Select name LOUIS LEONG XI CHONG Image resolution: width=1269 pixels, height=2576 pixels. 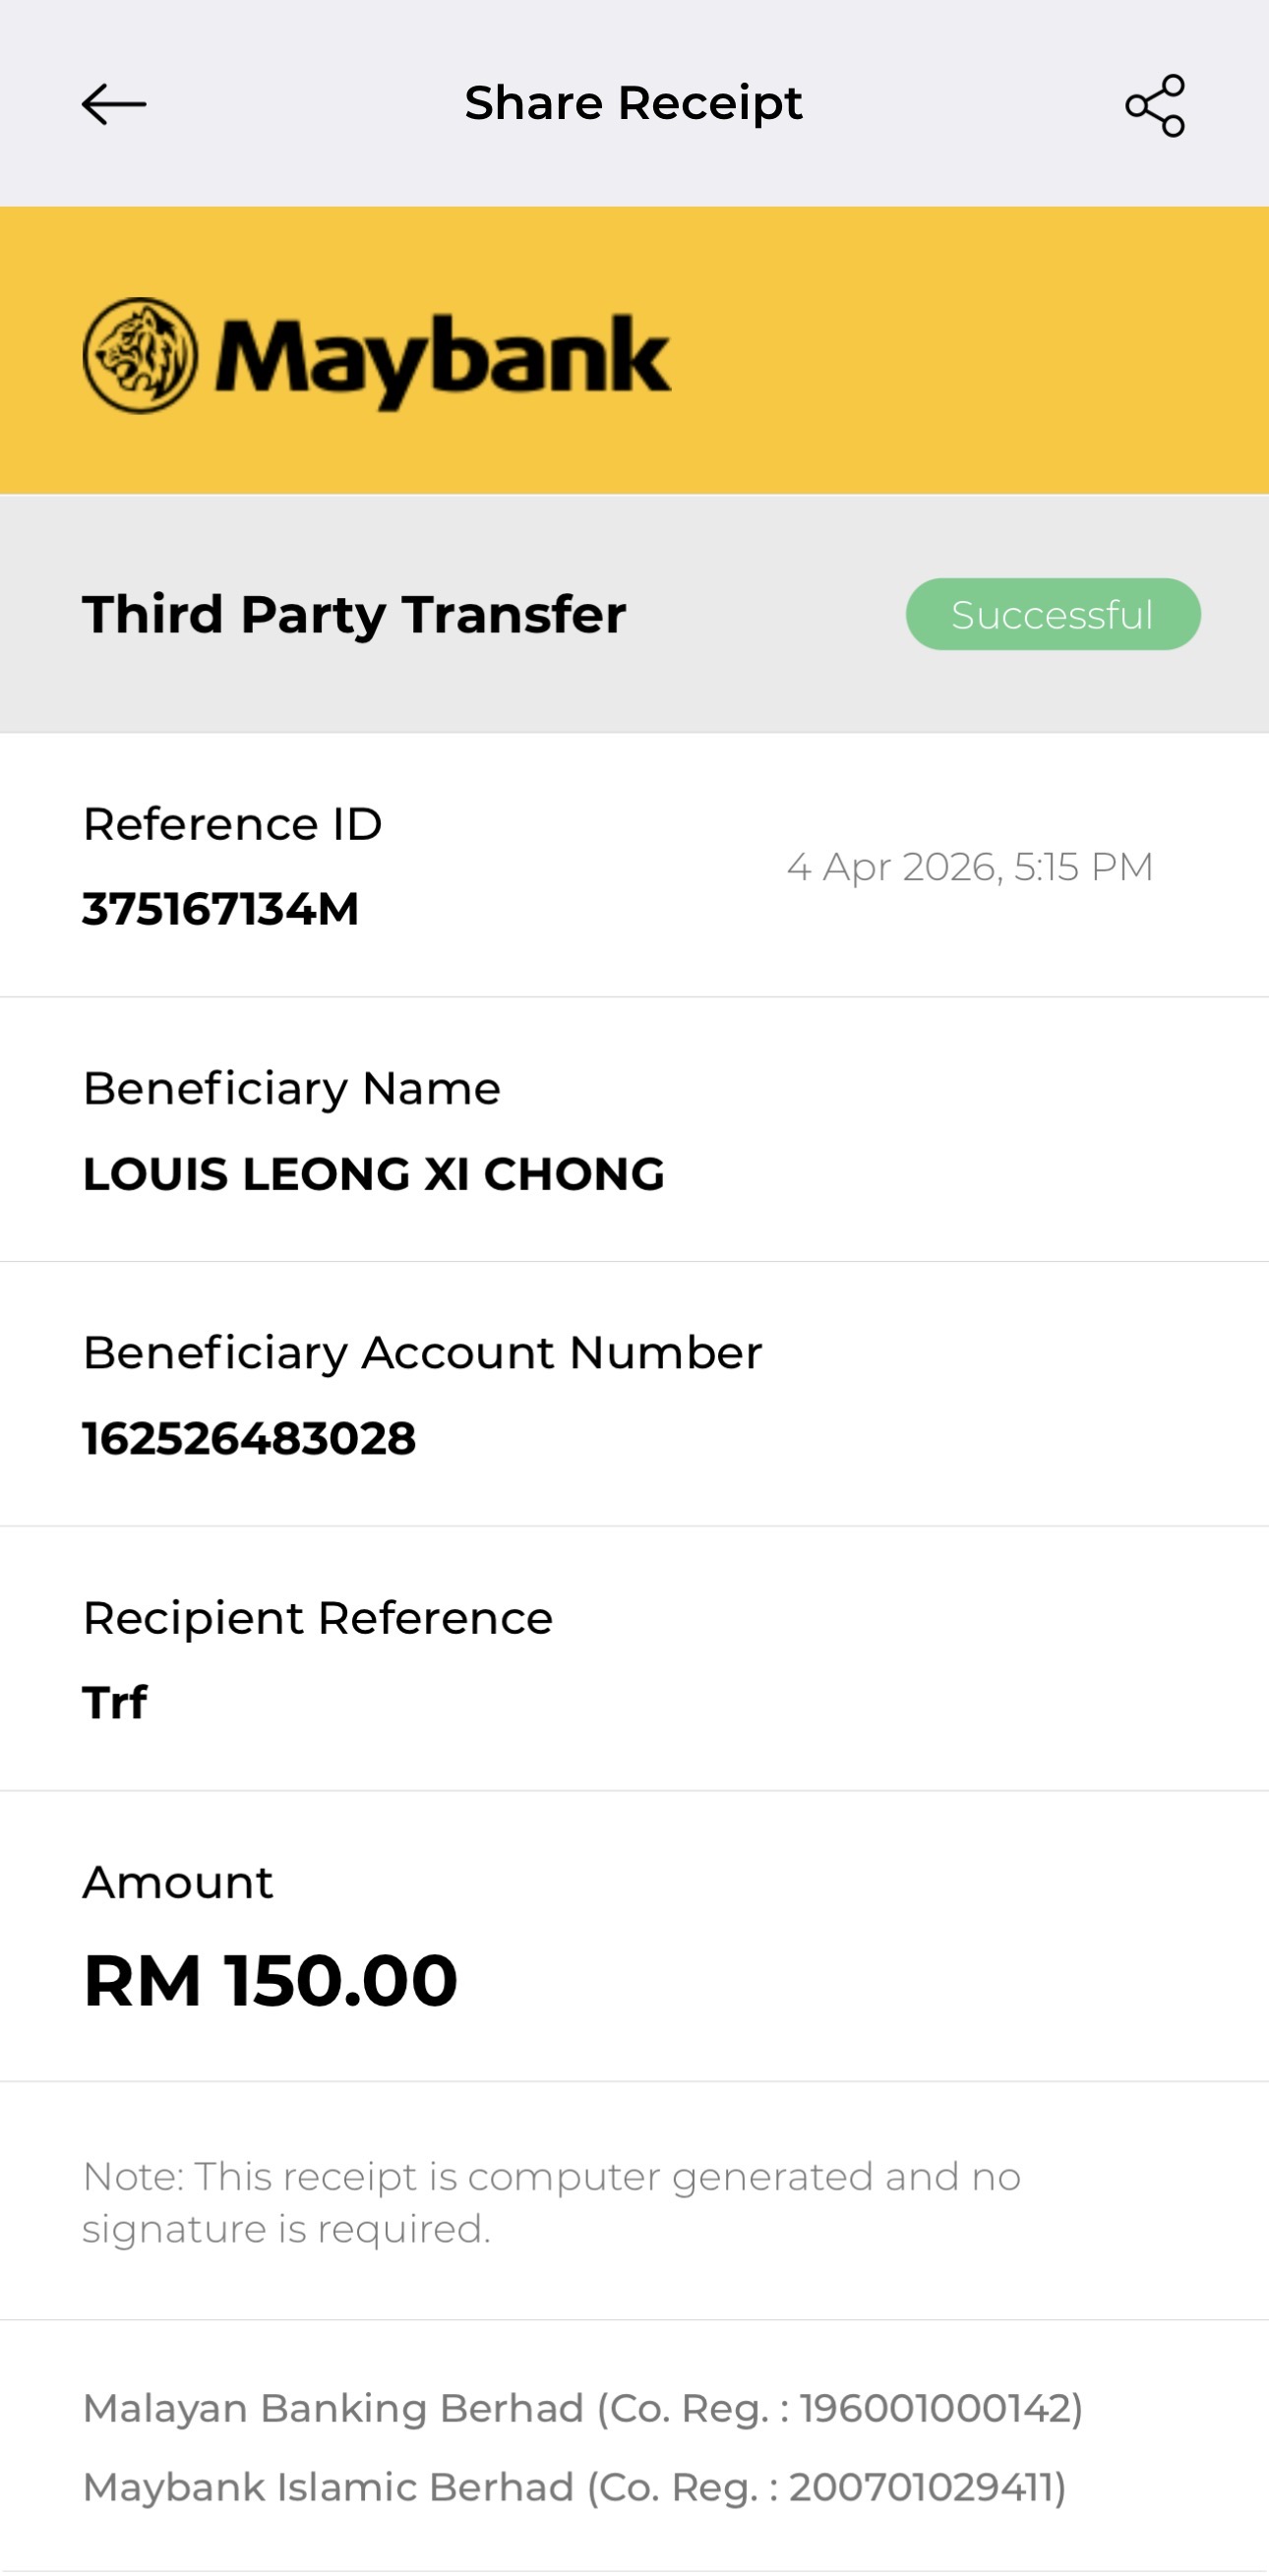[x=373, y=1174]
